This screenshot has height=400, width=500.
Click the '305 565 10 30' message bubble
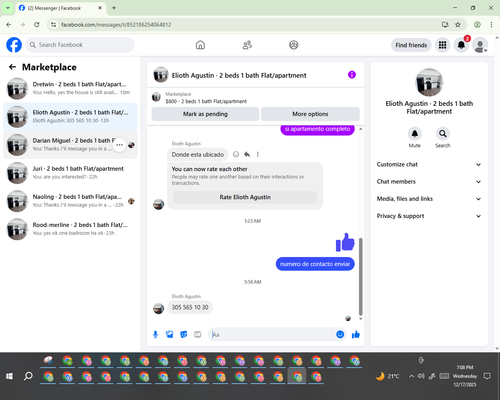click(x=190, y=307)
